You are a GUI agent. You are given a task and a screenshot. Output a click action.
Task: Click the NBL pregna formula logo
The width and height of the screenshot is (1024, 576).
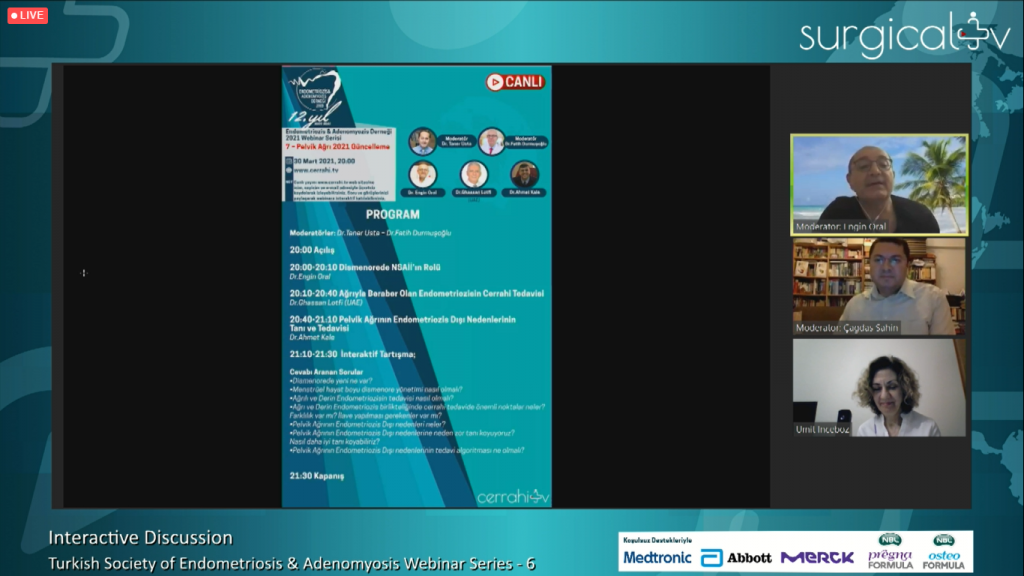tap(889, 552)
